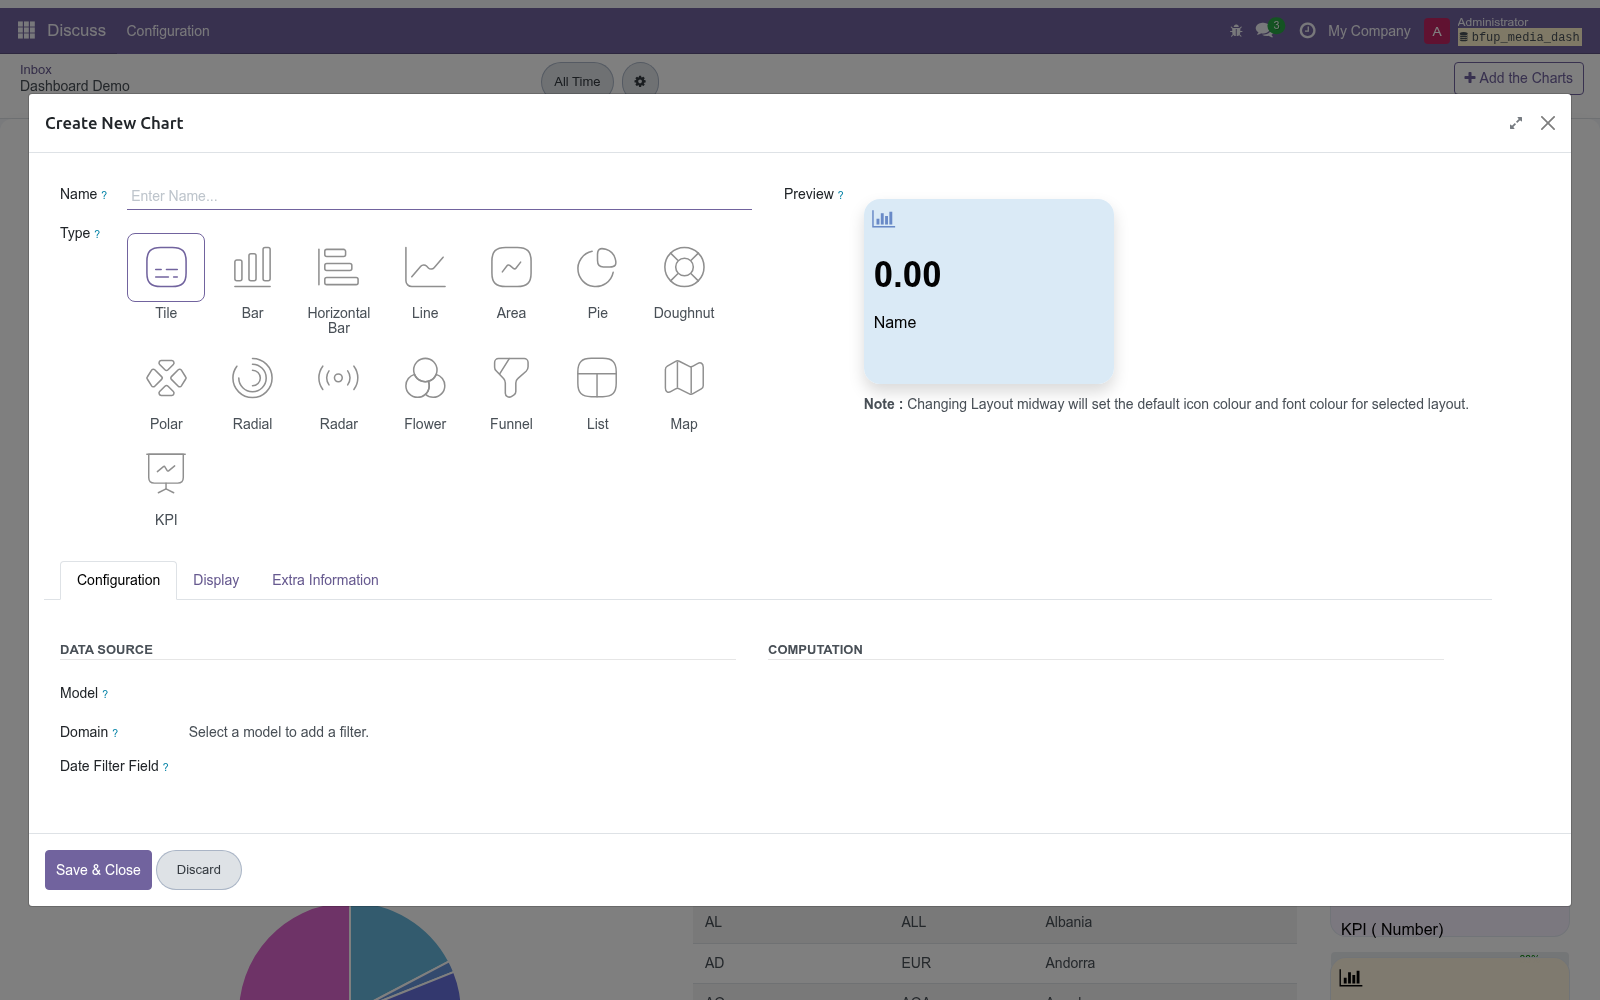Select the Doughnut chart type

[x=684, y=267]
